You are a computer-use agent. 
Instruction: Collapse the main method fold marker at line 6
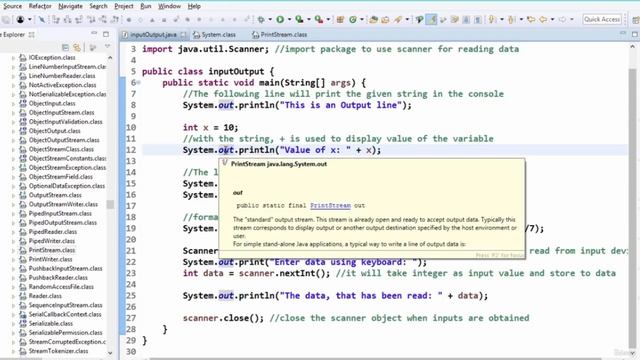coord(139,83)
